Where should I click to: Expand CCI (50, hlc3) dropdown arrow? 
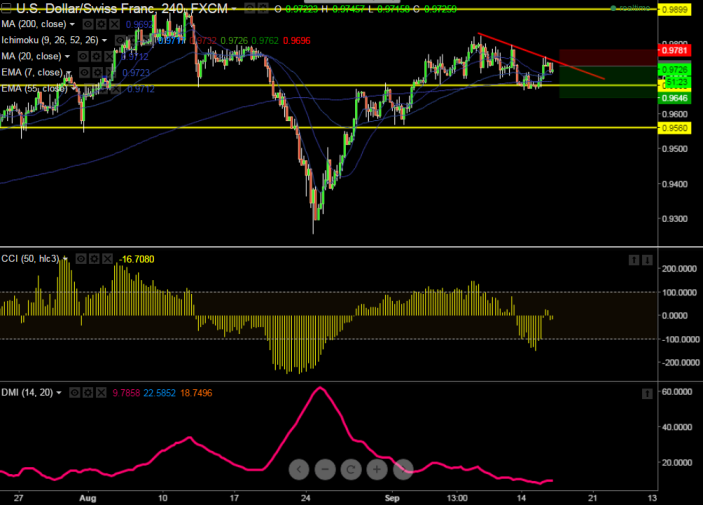65,259
